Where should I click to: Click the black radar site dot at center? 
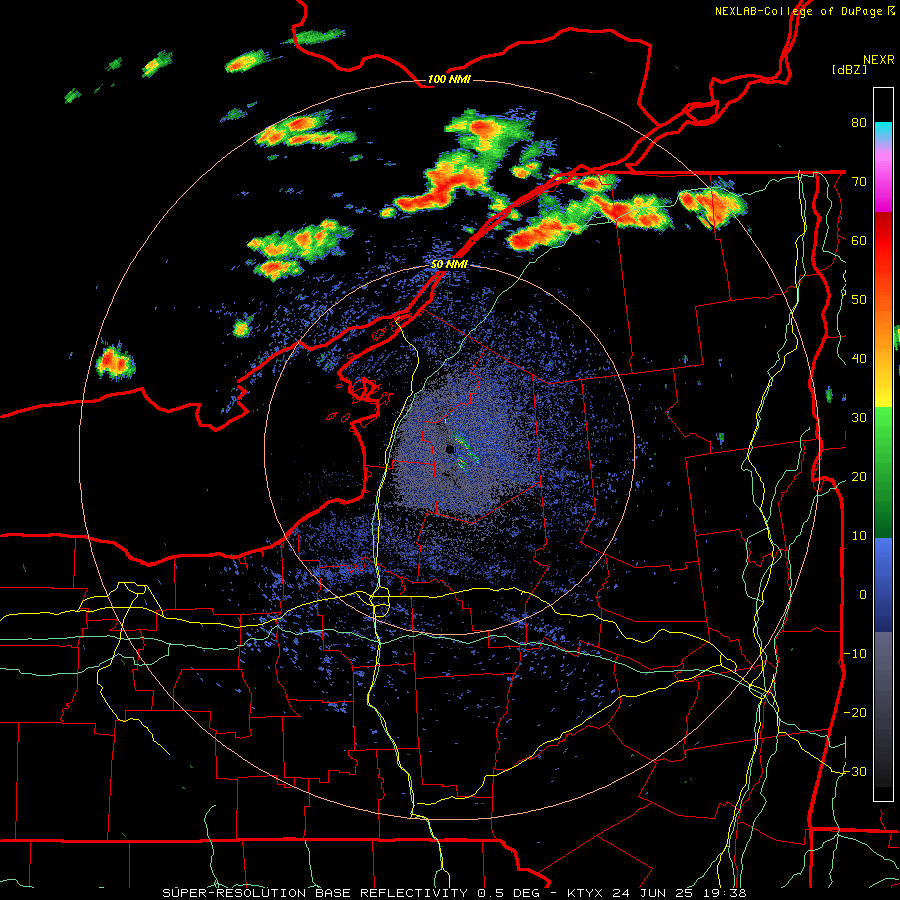(x=450, y=449)
